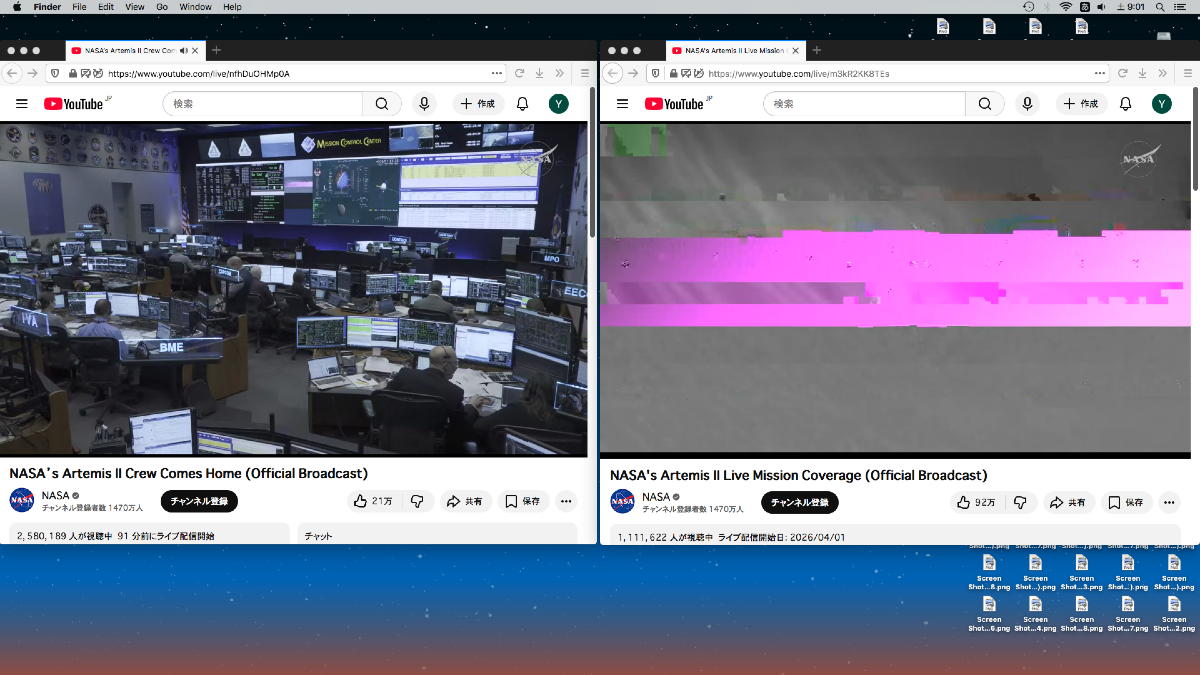
Task: Reload the page in right browser window
Action: click(1122, 73)
